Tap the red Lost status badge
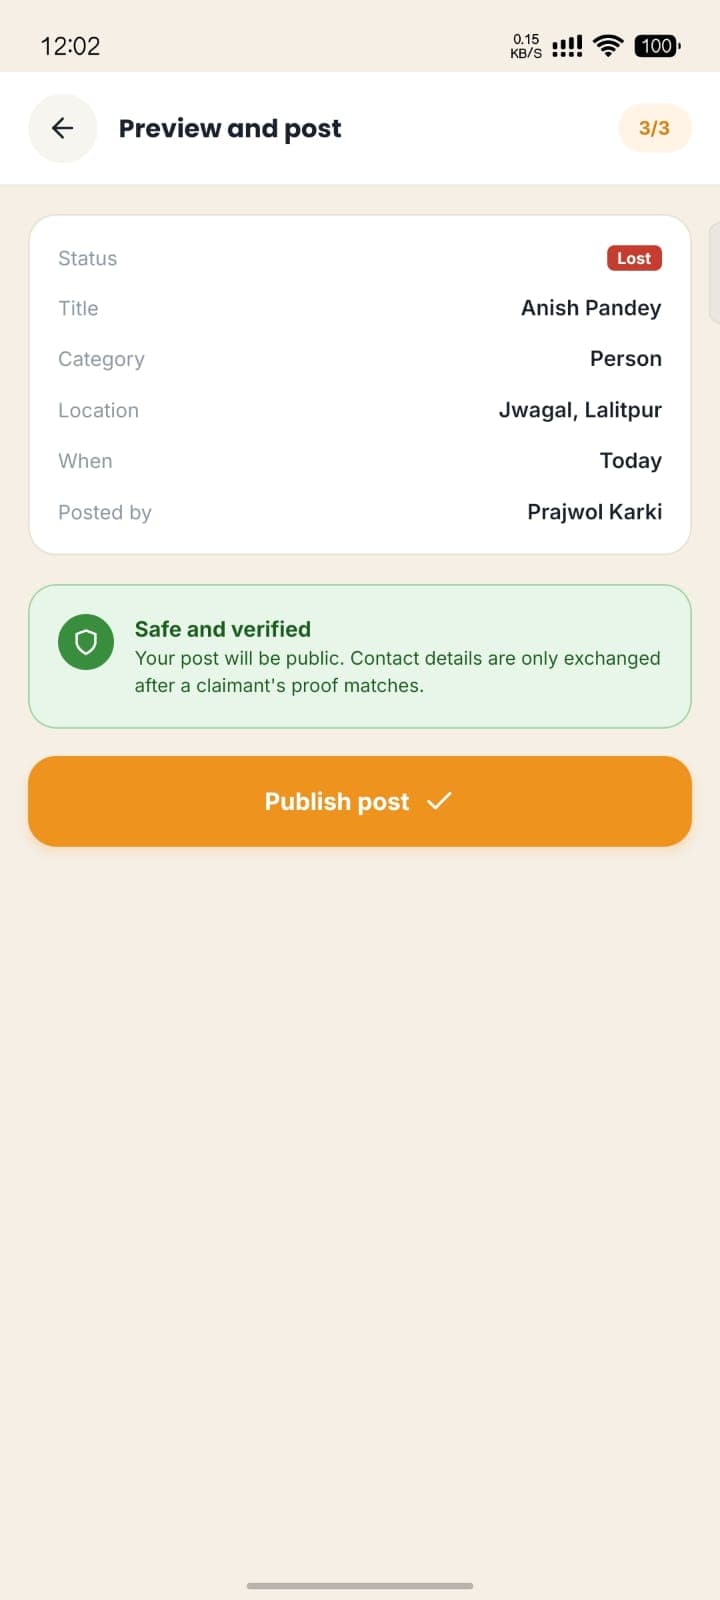Image resolution: width=720 pixels, height=1600 pixels. point(634,258)
